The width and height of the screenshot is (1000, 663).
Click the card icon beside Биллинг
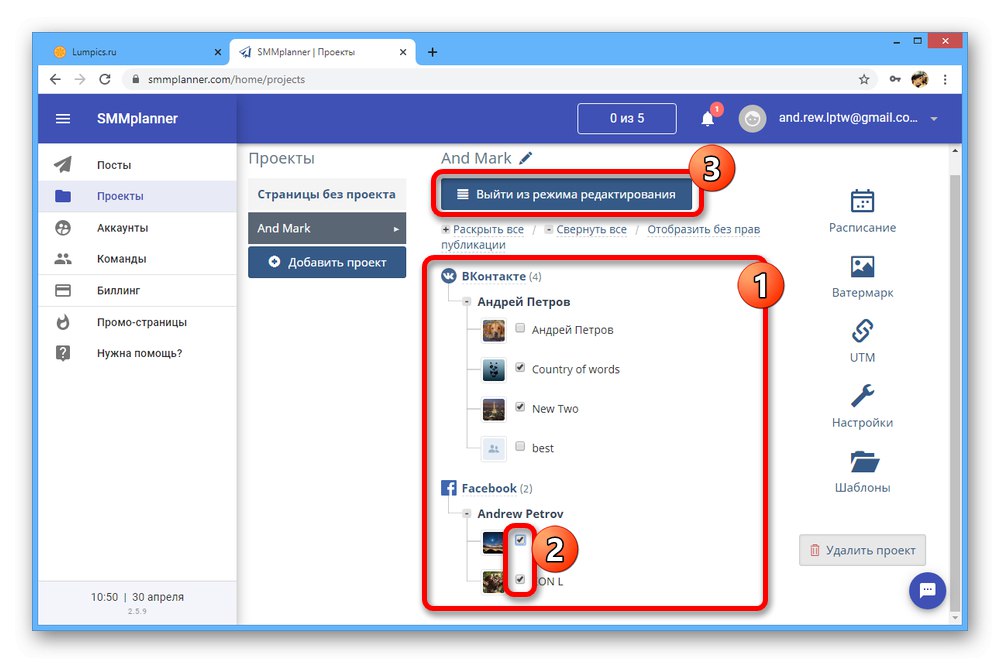(62, 291)
